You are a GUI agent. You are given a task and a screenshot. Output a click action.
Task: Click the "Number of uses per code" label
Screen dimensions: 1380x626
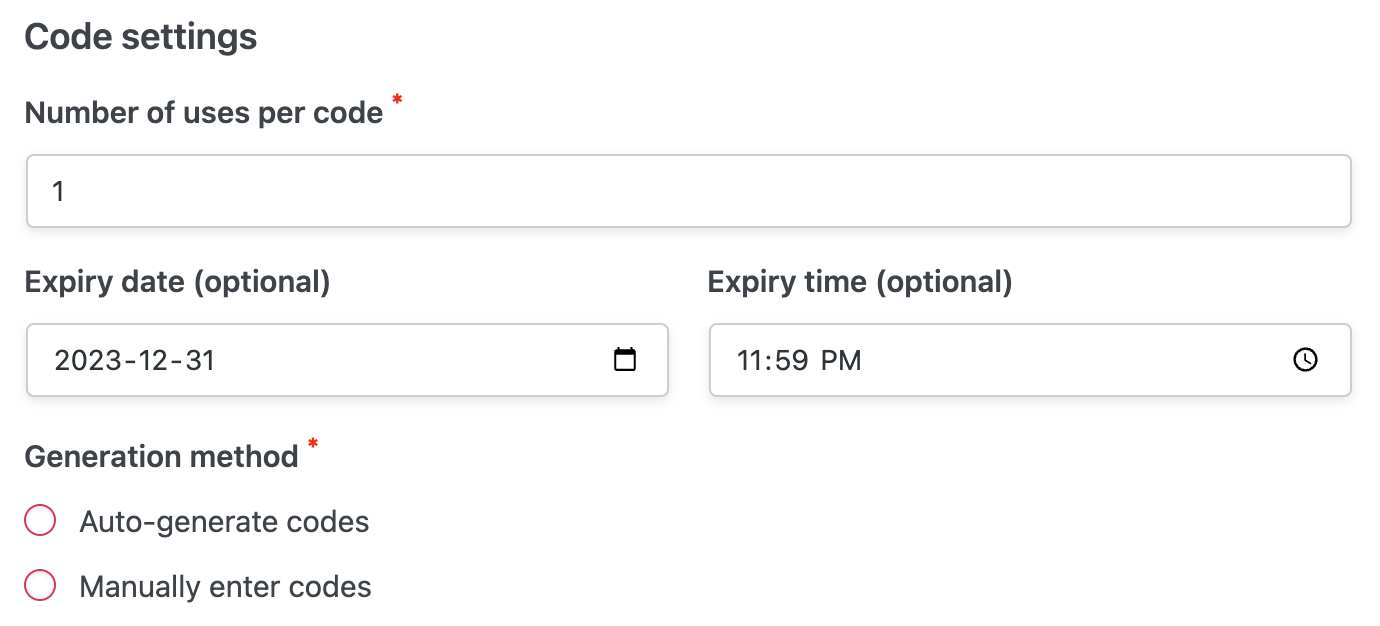(x=204, y=113)
